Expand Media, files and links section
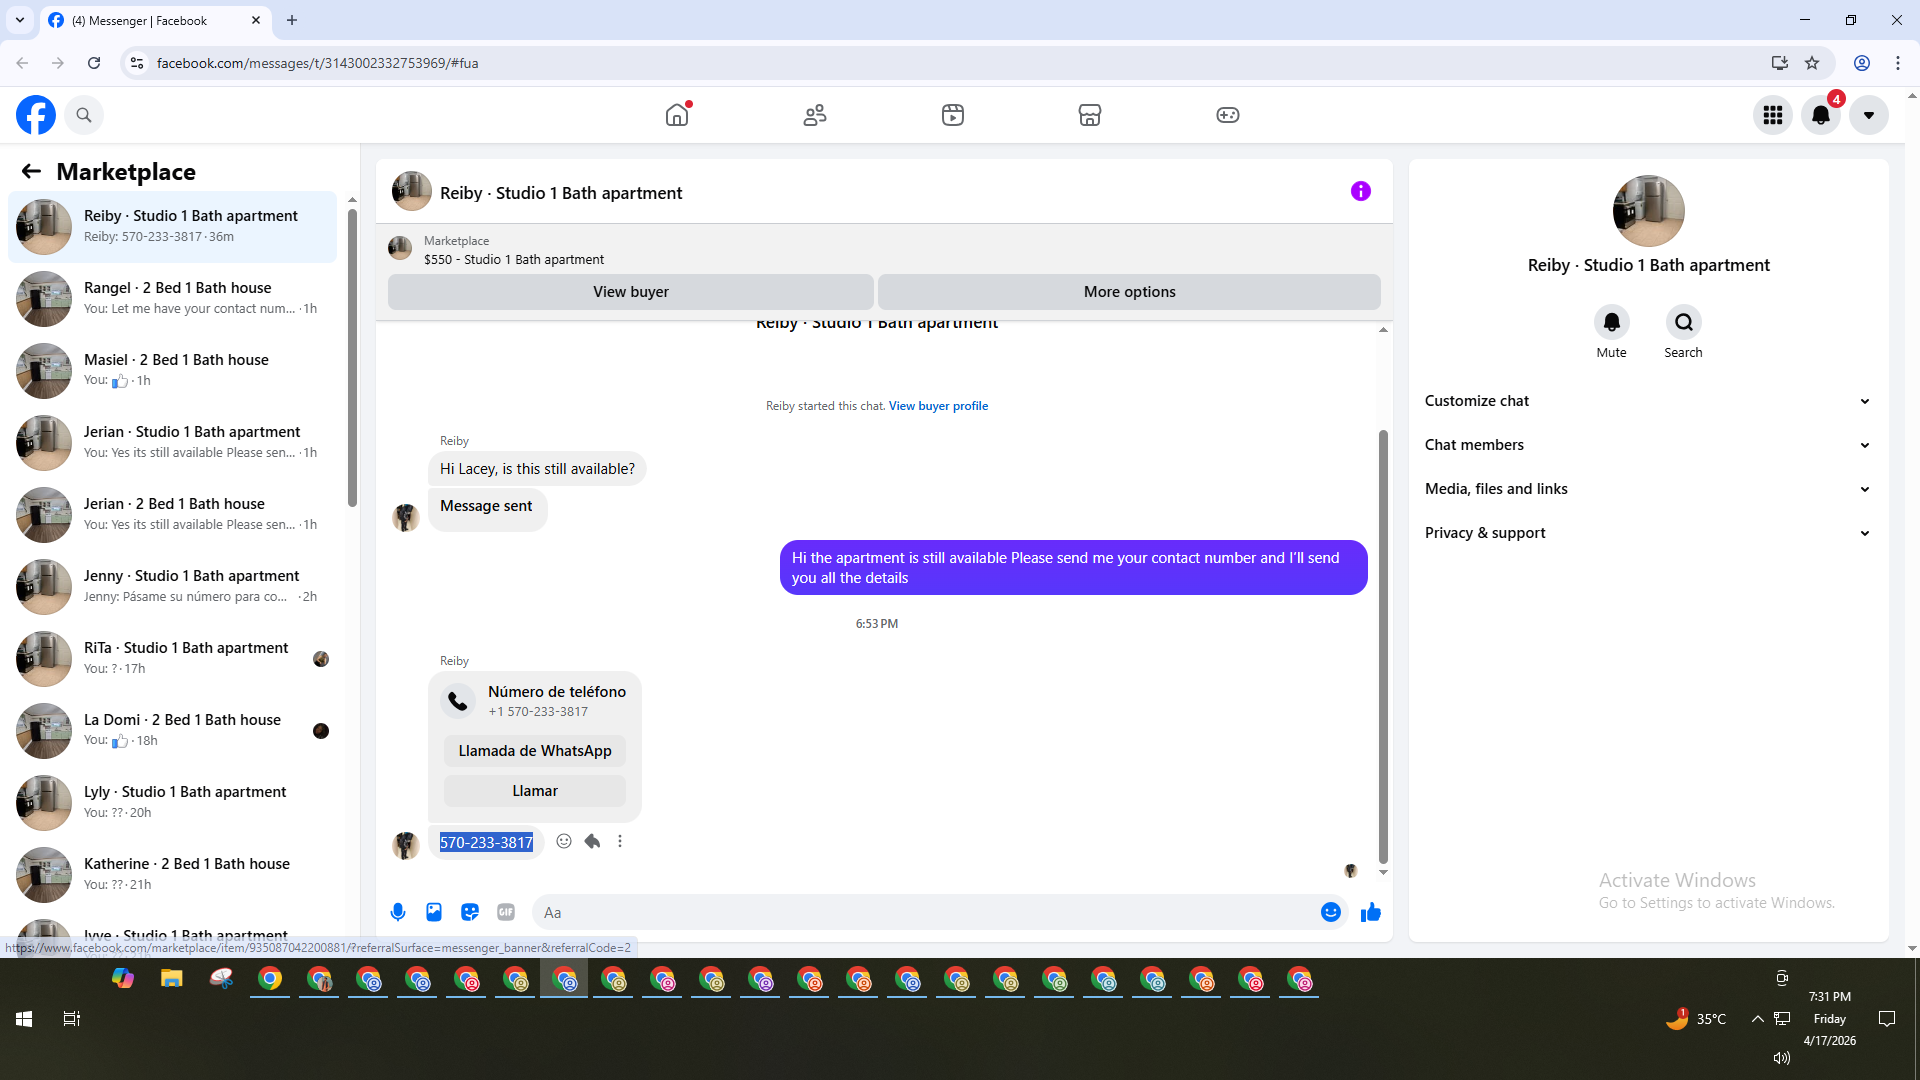 coord(1647,489)
